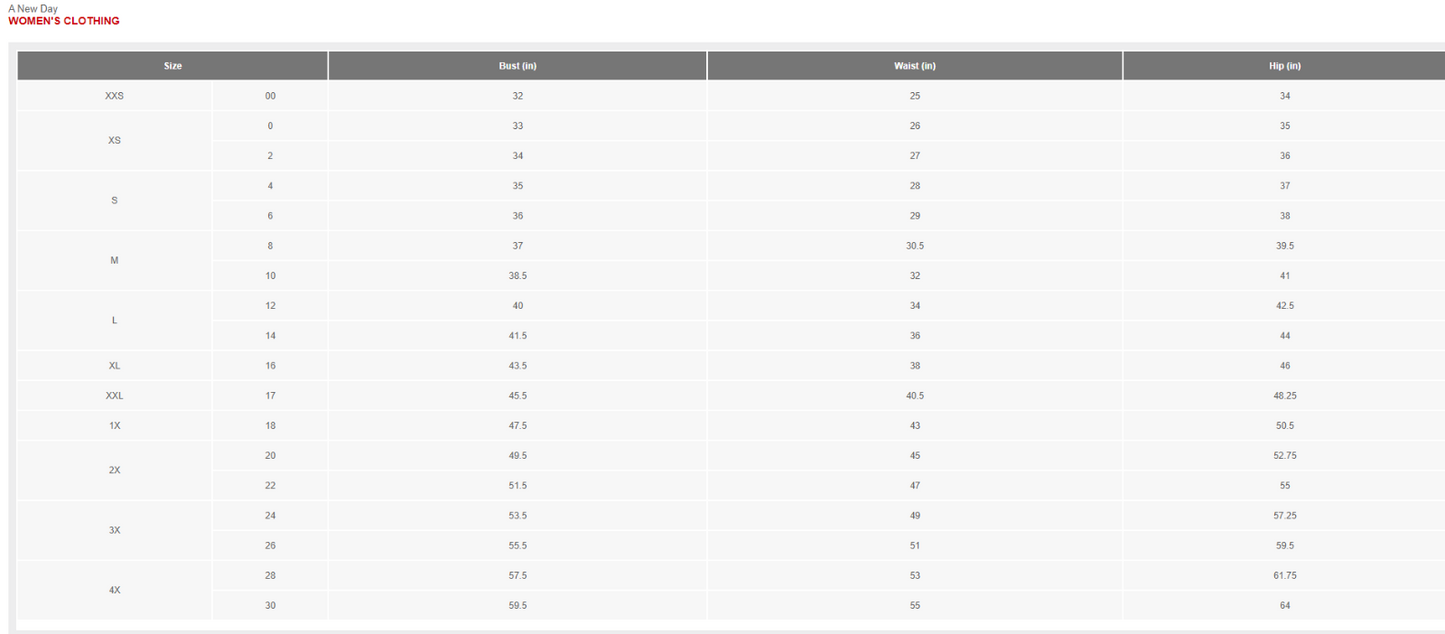Click the WOMEN'S CLOTHING heading
The width and height of the screenshot is (1445, 634).
coord(64,21)
